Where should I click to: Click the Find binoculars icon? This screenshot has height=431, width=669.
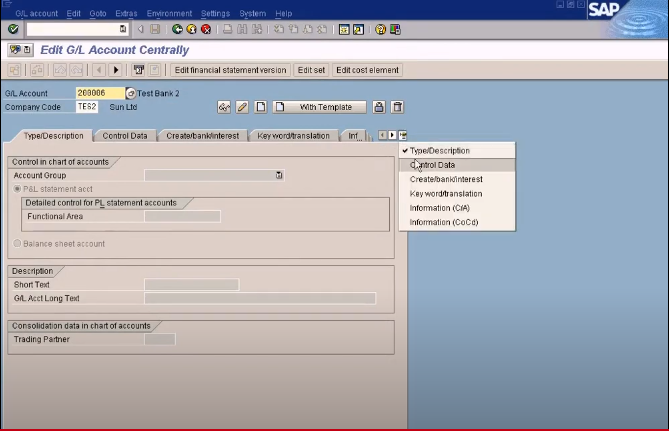click(x=242, y=29)
